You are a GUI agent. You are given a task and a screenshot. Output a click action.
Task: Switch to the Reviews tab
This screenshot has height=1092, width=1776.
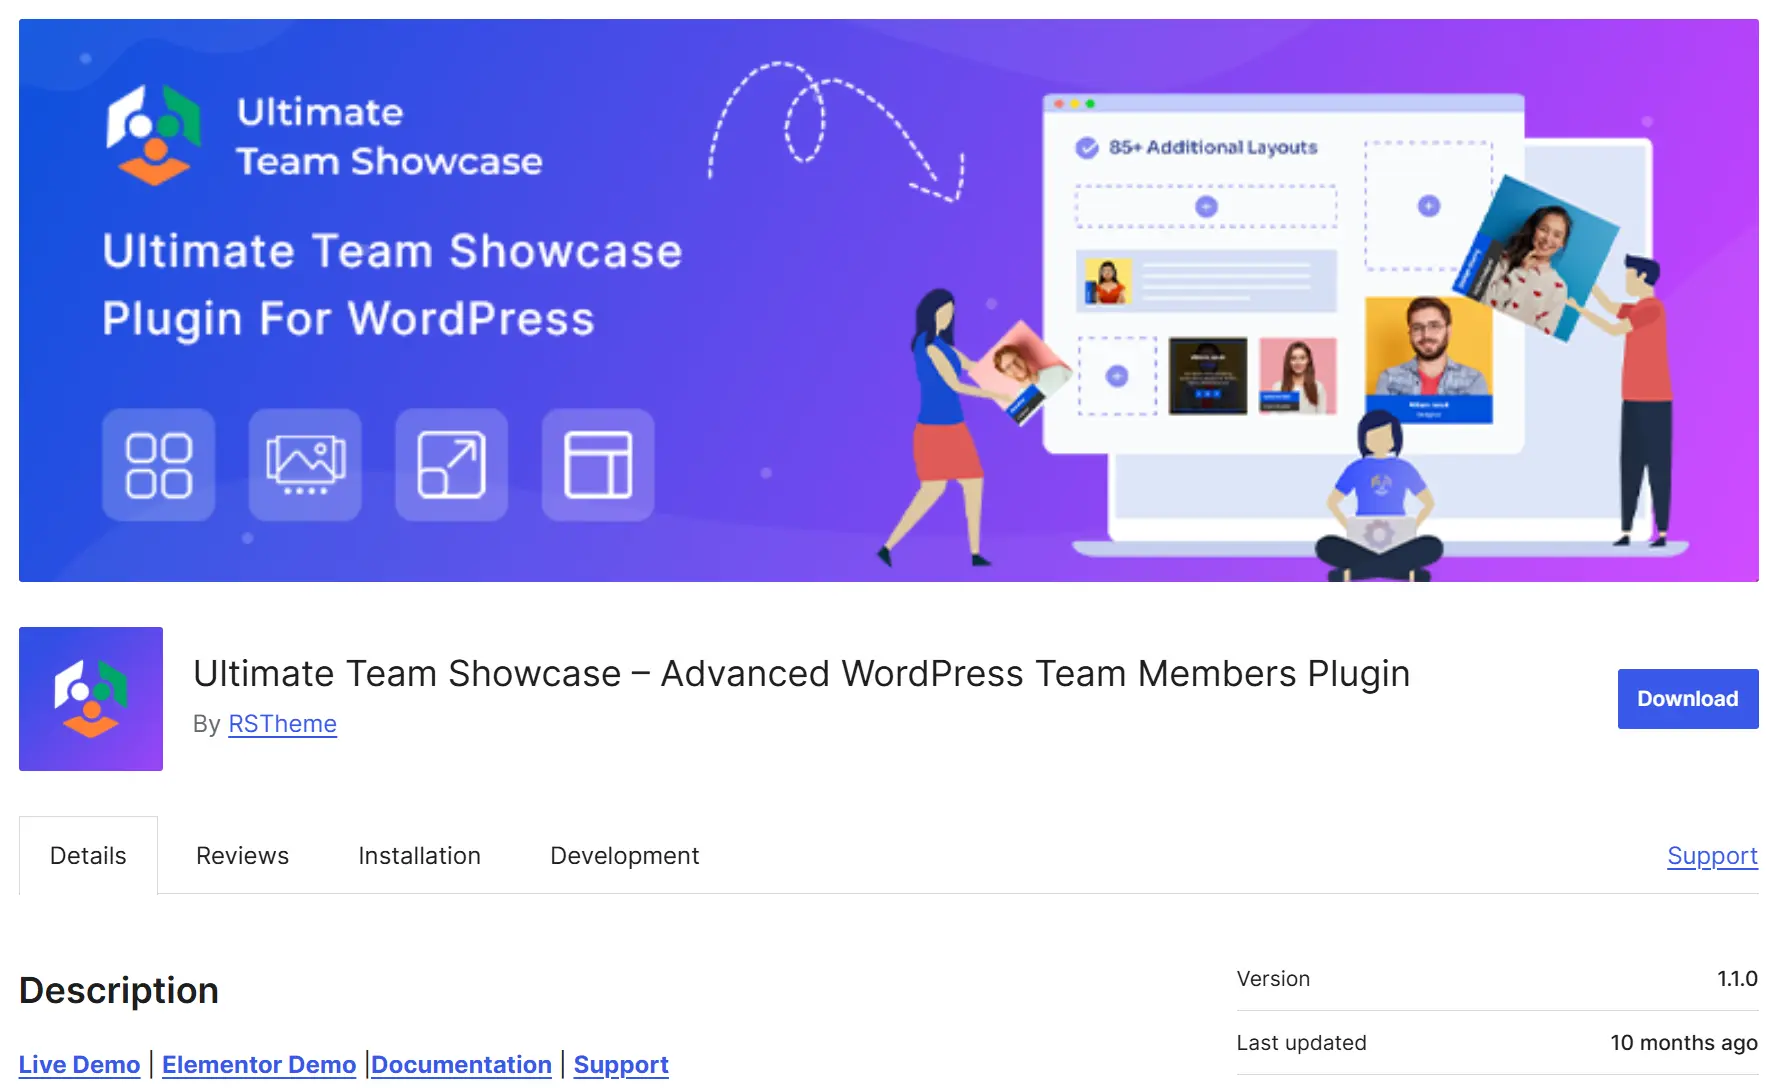(242, 856)
